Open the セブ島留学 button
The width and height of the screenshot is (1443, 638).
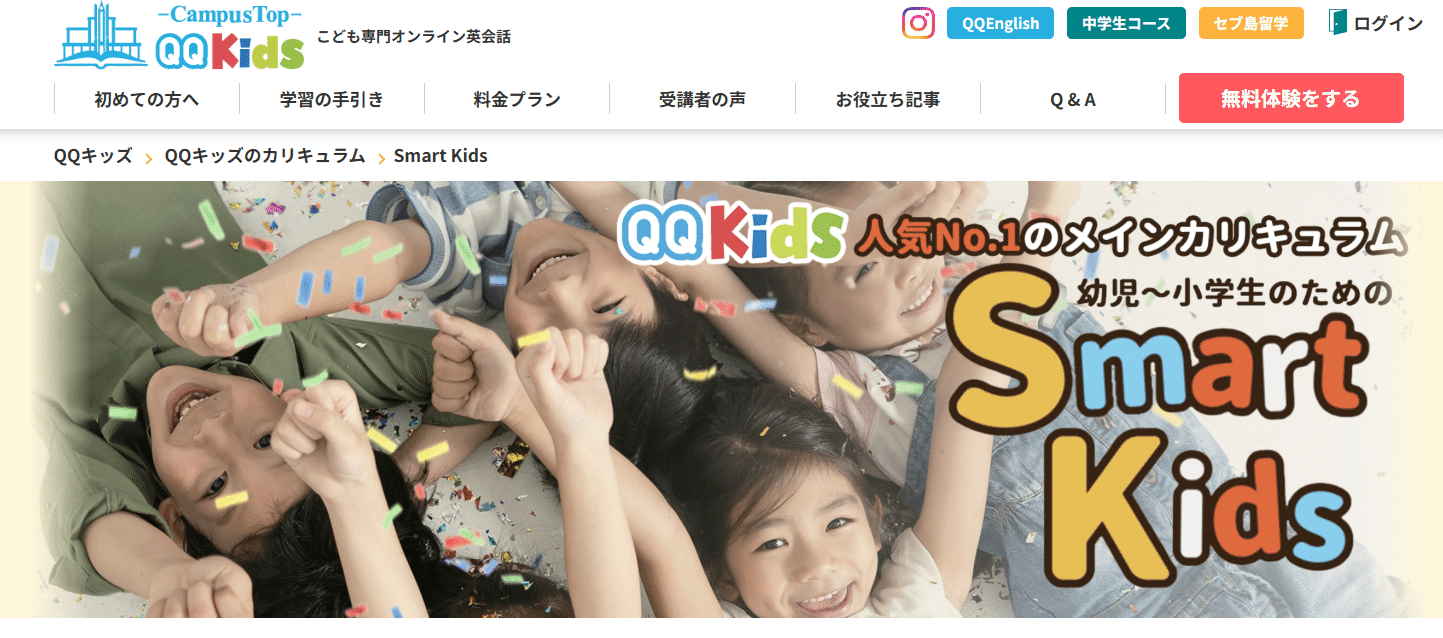[x=1251, y=23]
